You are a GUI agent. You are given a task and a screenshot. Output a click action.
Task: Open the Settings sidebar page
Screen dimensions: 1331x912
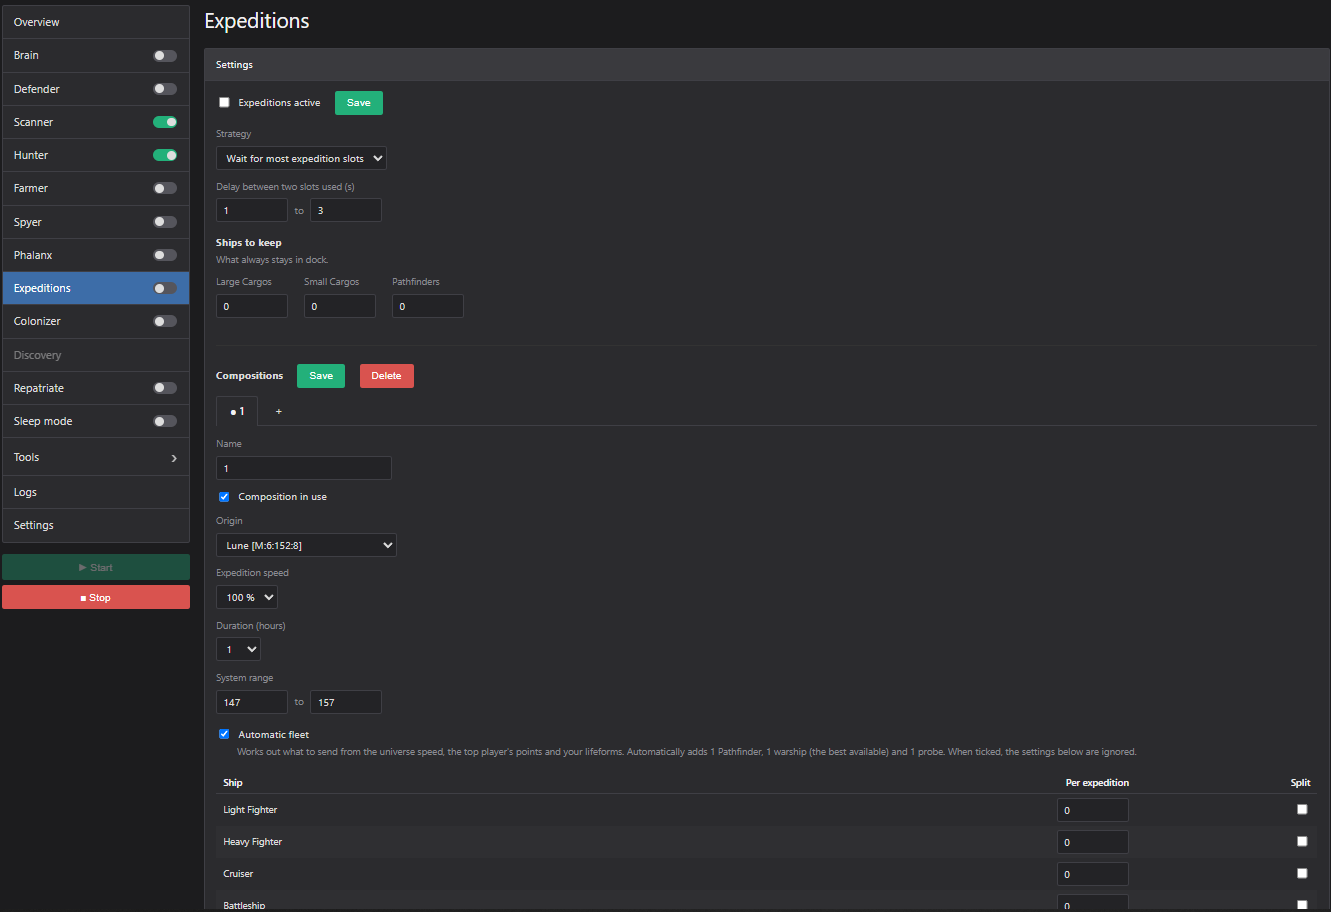coord(96,525)
